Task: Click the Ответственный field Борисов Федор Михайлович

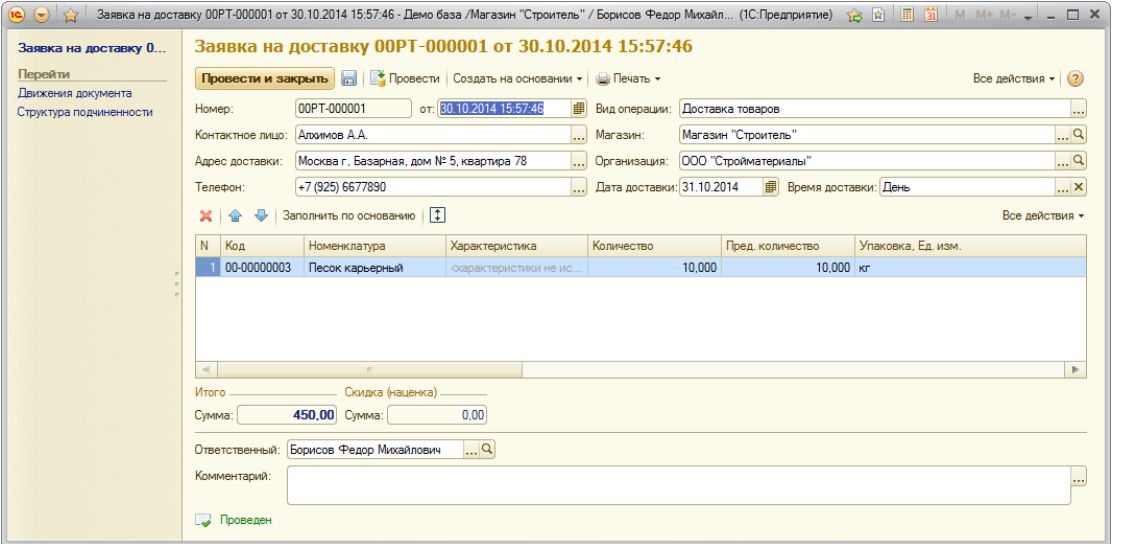Action: pyautogui.click(x=375, y=450)
